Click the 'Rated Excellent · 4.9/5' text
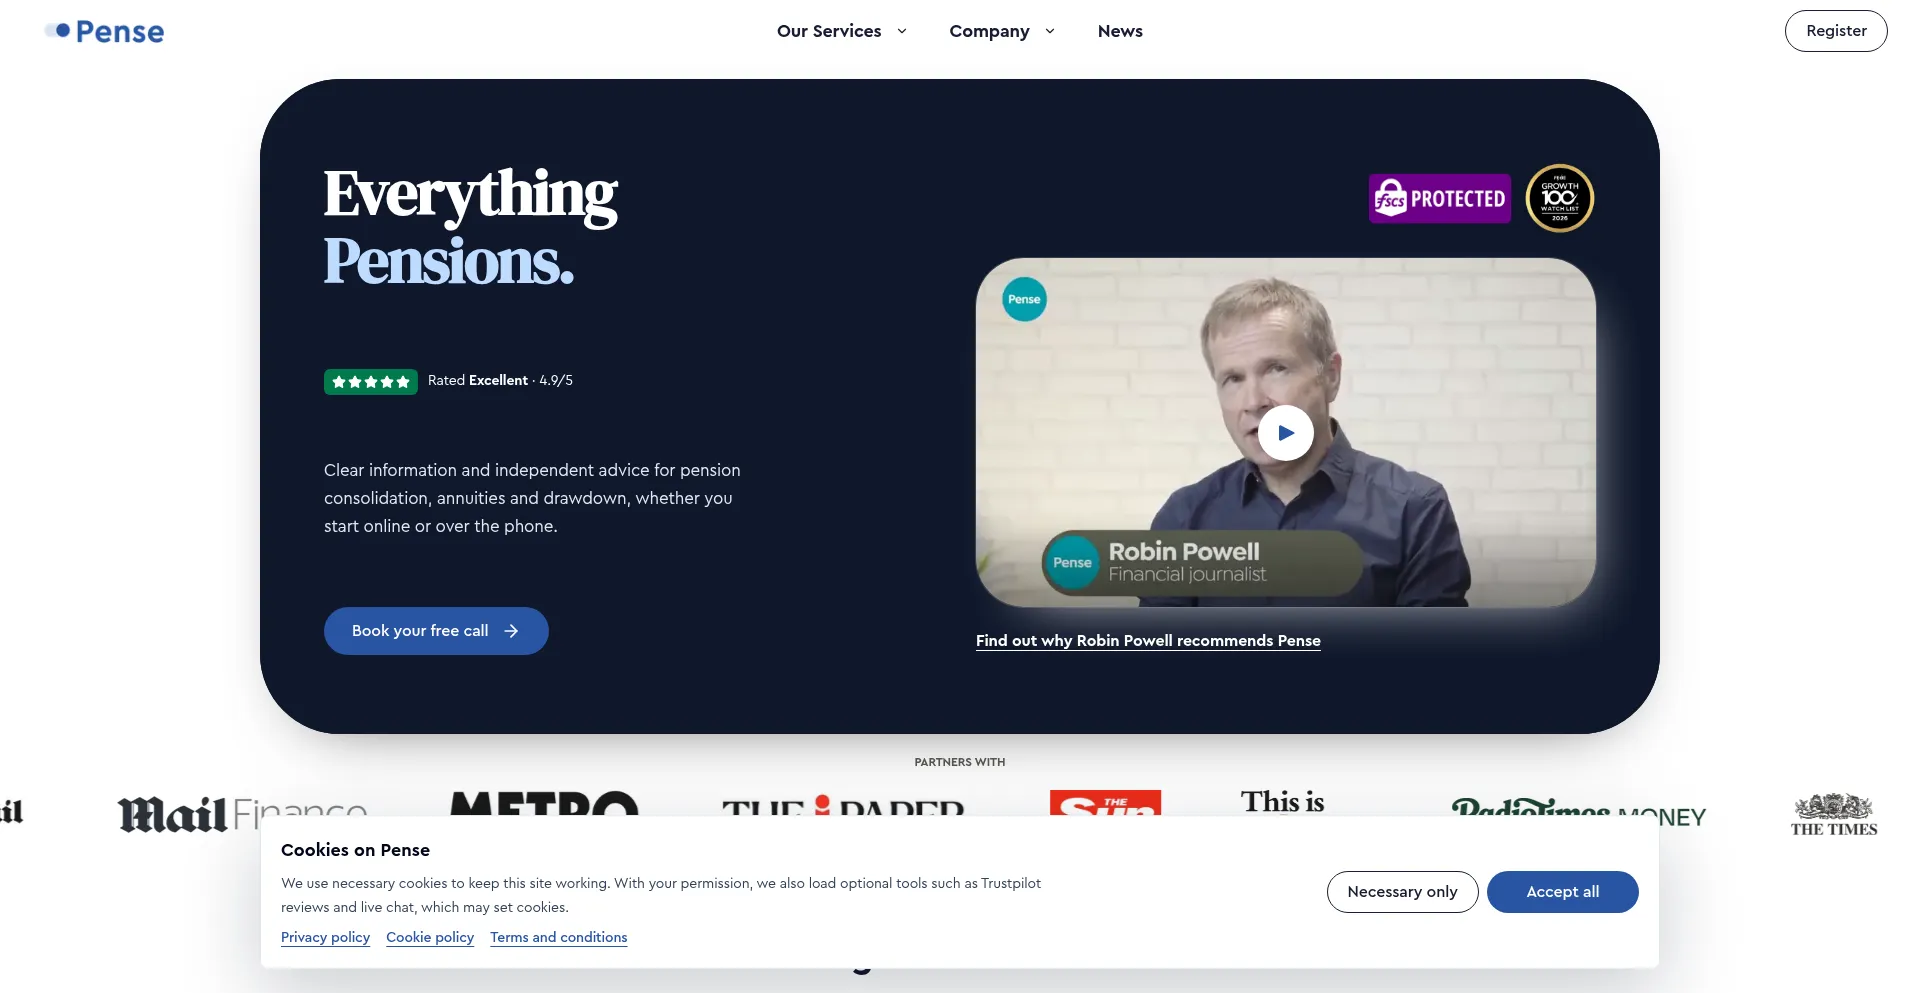The image size is (1920, 993). 500,381
